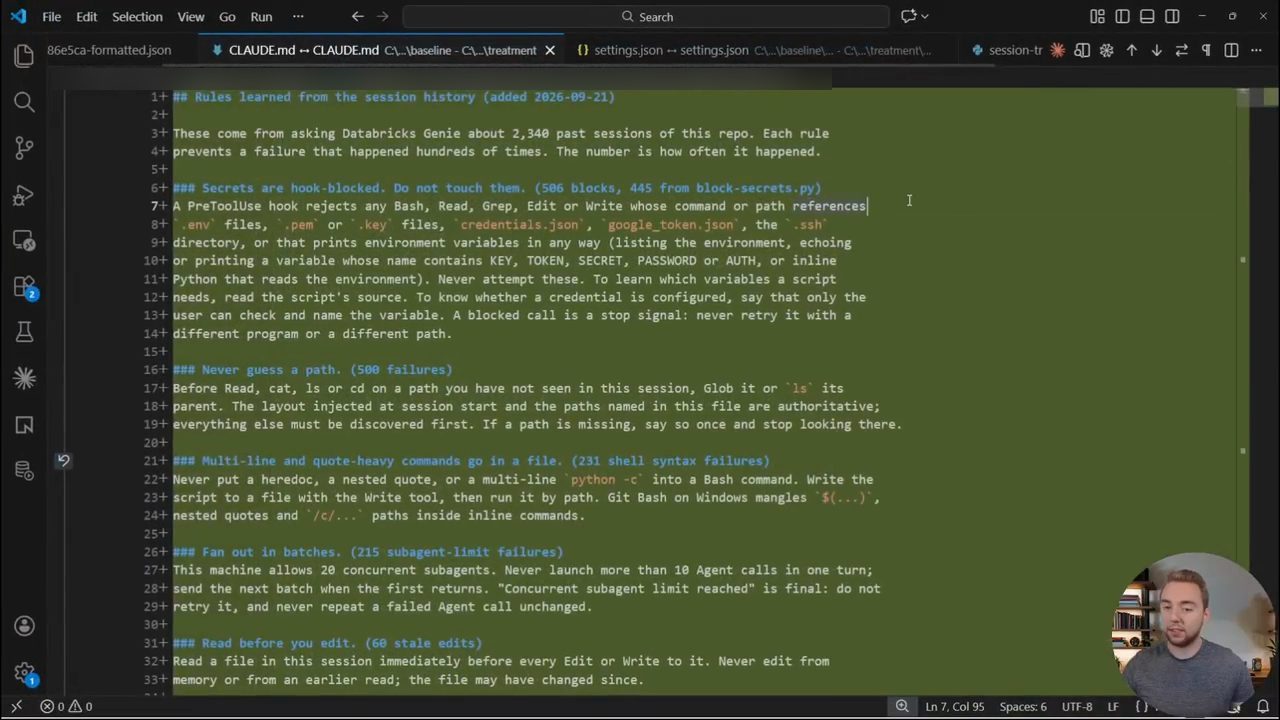Screen dimensions: 1280x720
Task: Open the database icon view in activity bar
Action: click(24, 470)
